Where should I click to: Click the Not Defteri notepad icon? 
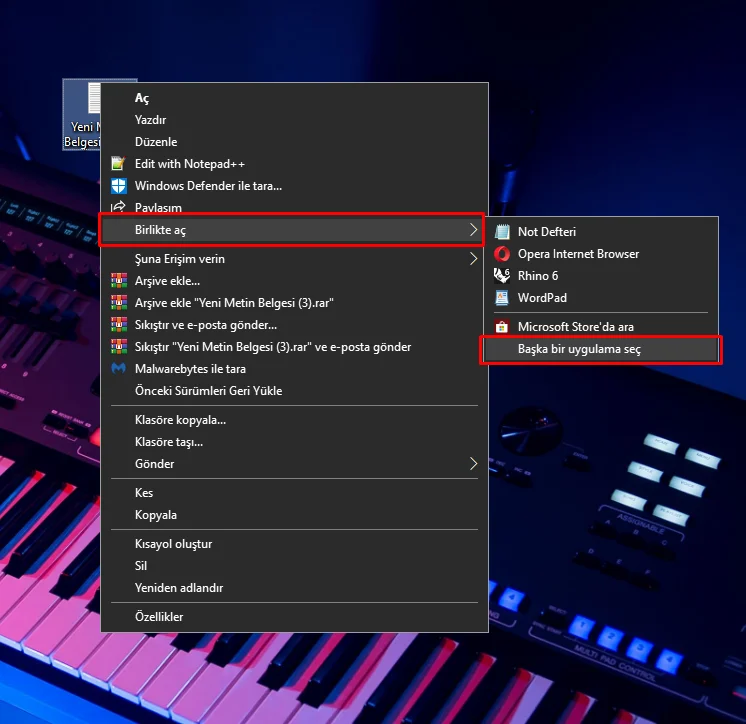pos(502,232)
